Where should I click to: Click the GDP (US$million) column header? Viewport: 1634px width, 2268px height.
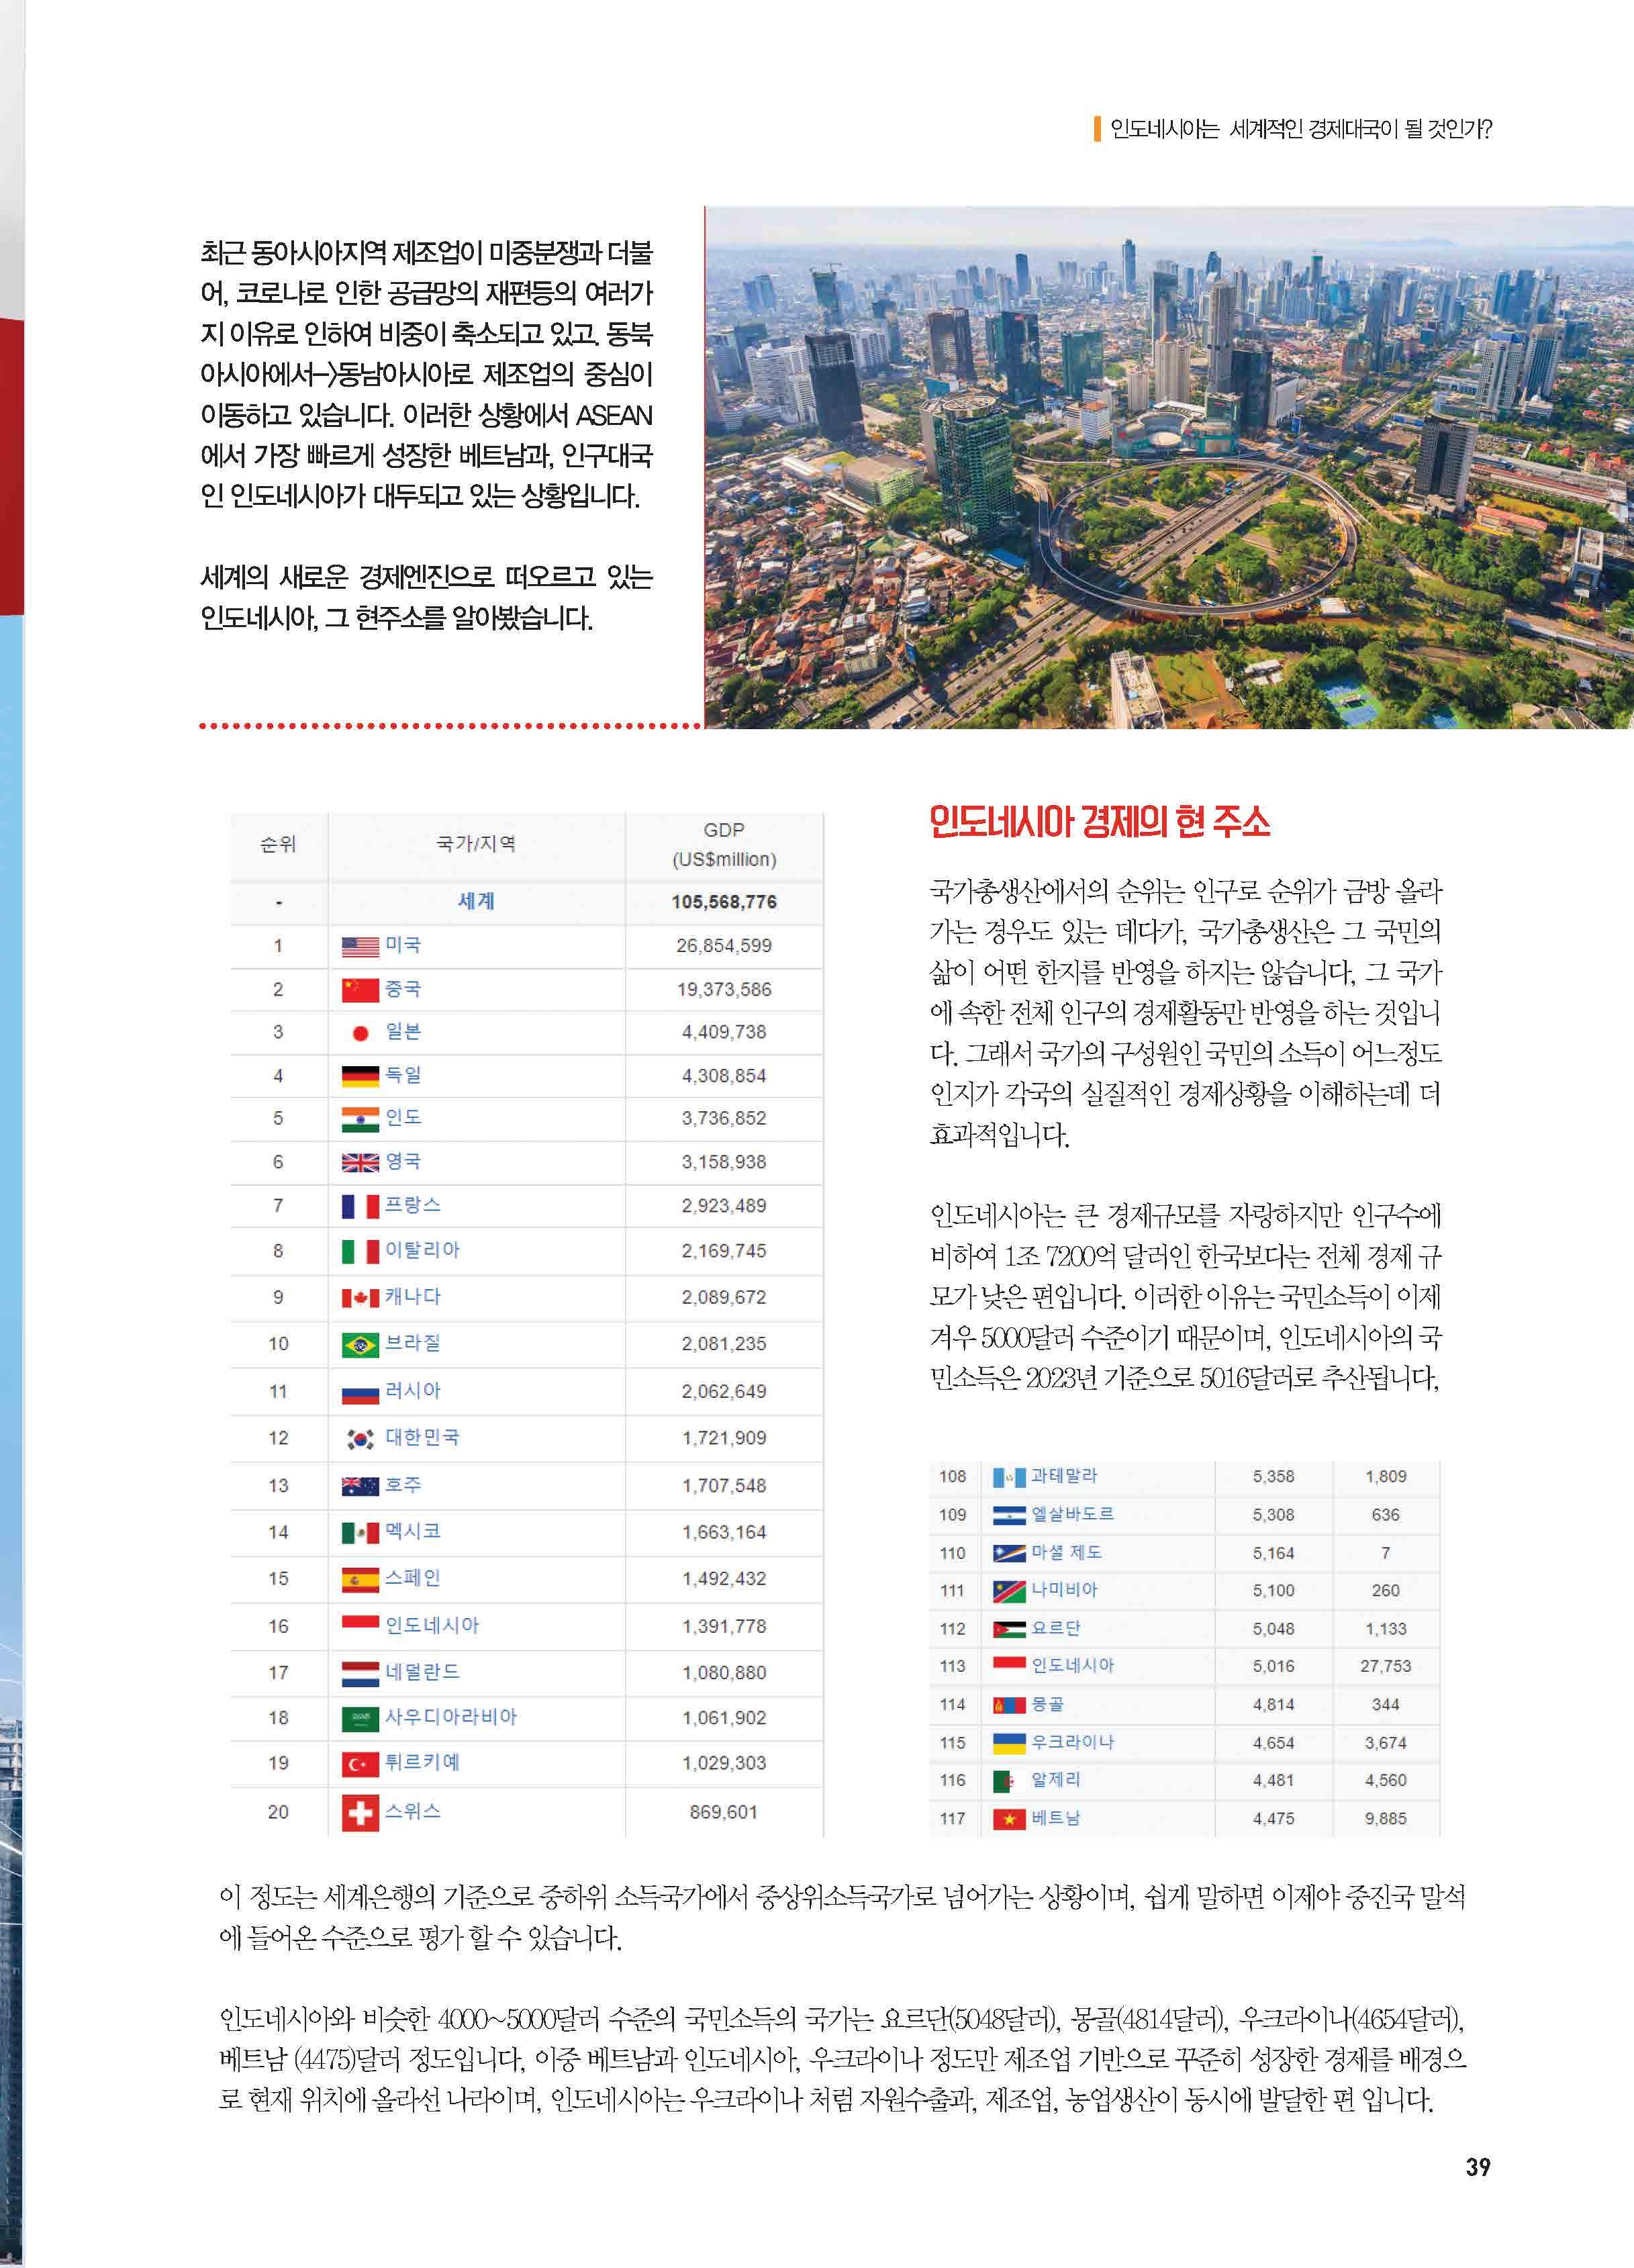[724, 845]
